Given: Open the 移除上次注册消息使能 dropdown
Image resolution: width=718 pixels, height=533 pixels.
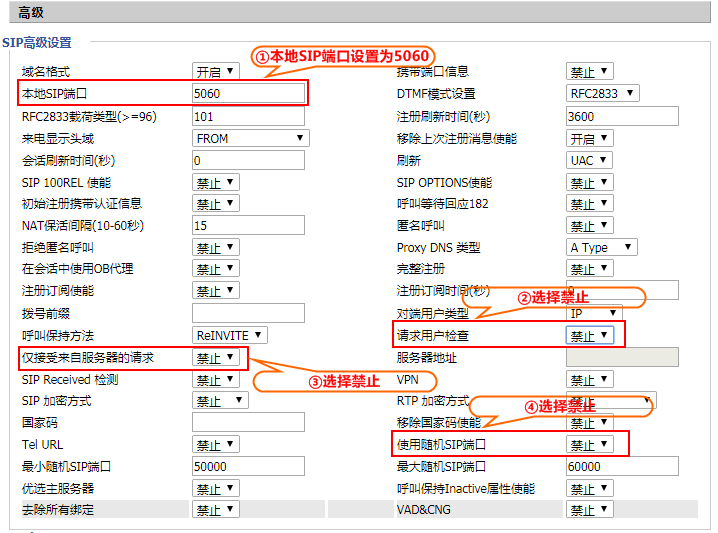Looking at the screenshot, I should pyautogui.click(x=589, y=139).
